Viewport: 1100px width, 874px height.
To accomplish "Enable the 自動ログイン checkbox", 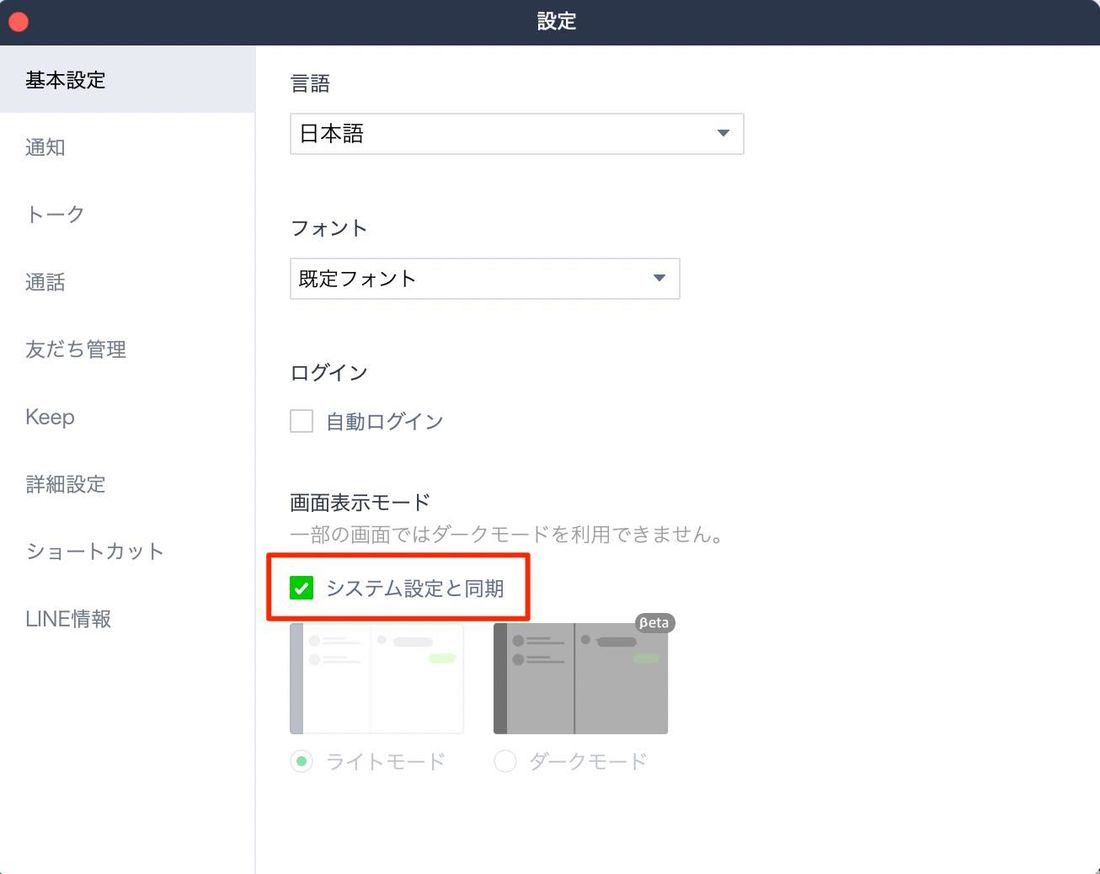I will point(302,421).
